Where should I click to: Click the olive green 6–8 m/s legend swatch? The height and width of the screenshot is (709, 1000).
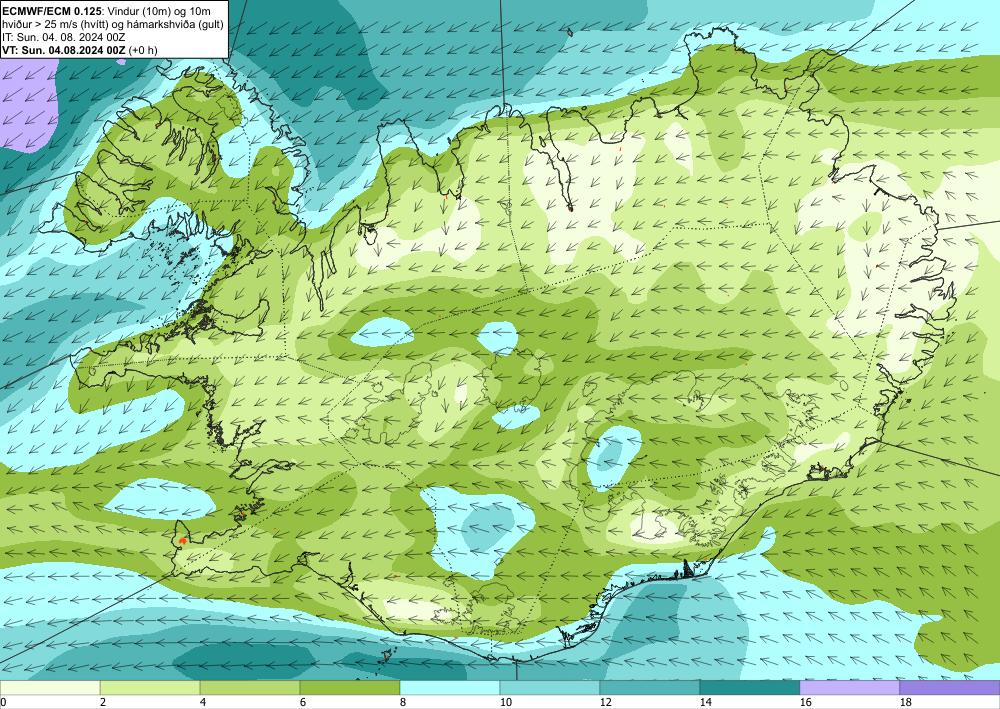[350, 688]
